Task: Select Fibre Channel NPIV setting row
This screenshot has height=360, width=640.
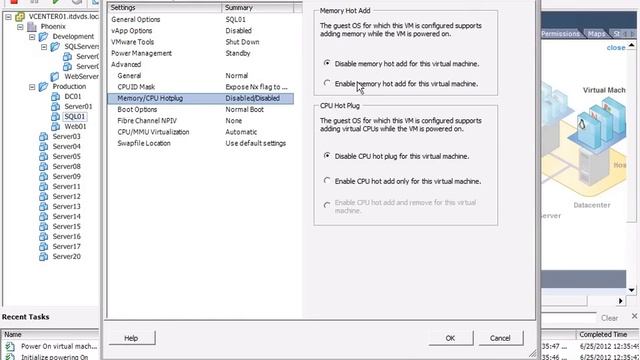Action: click(200, 121)
